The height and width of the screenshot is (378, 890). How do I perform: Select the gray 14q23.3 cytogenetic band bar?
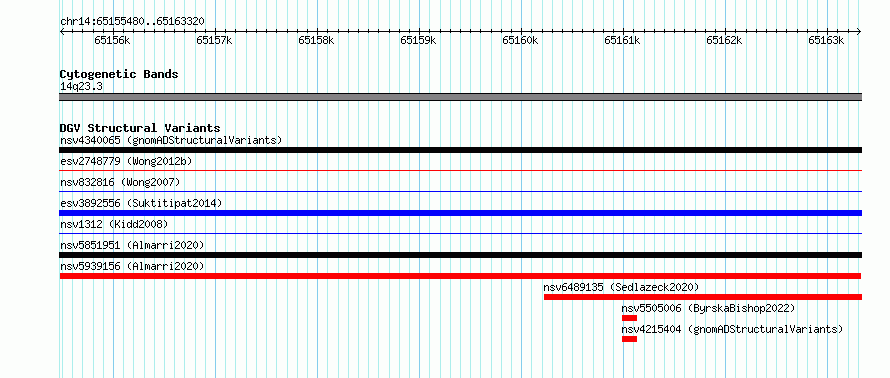tap(460, 97)
